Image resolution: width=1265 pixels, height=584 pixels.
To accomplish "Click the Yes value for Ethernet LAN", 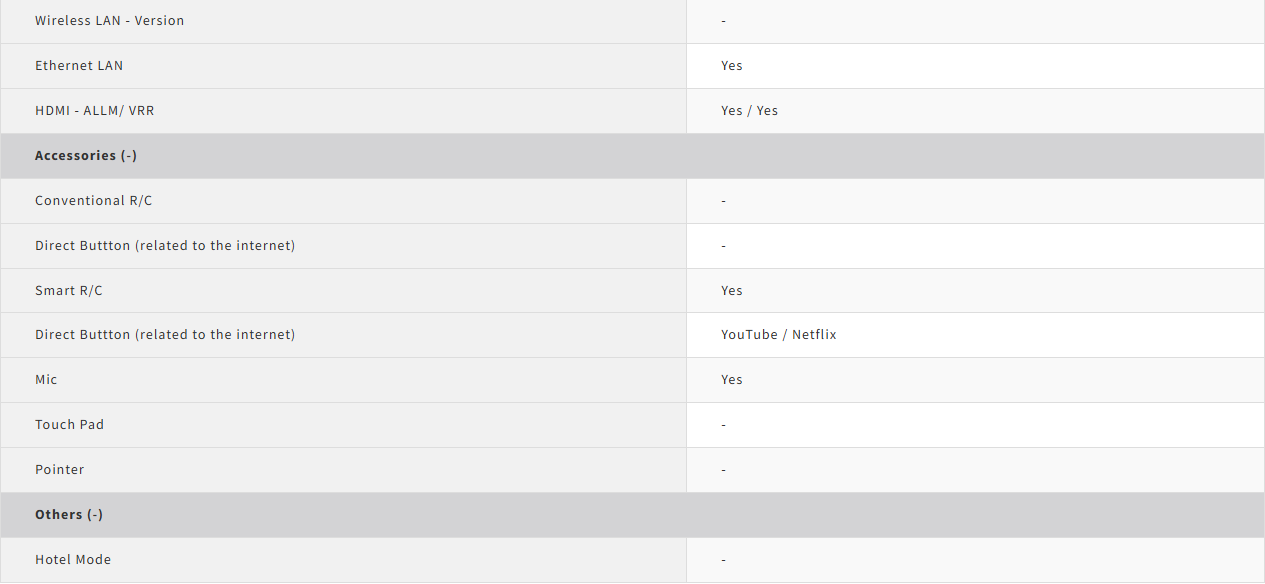I will (732, 66).
